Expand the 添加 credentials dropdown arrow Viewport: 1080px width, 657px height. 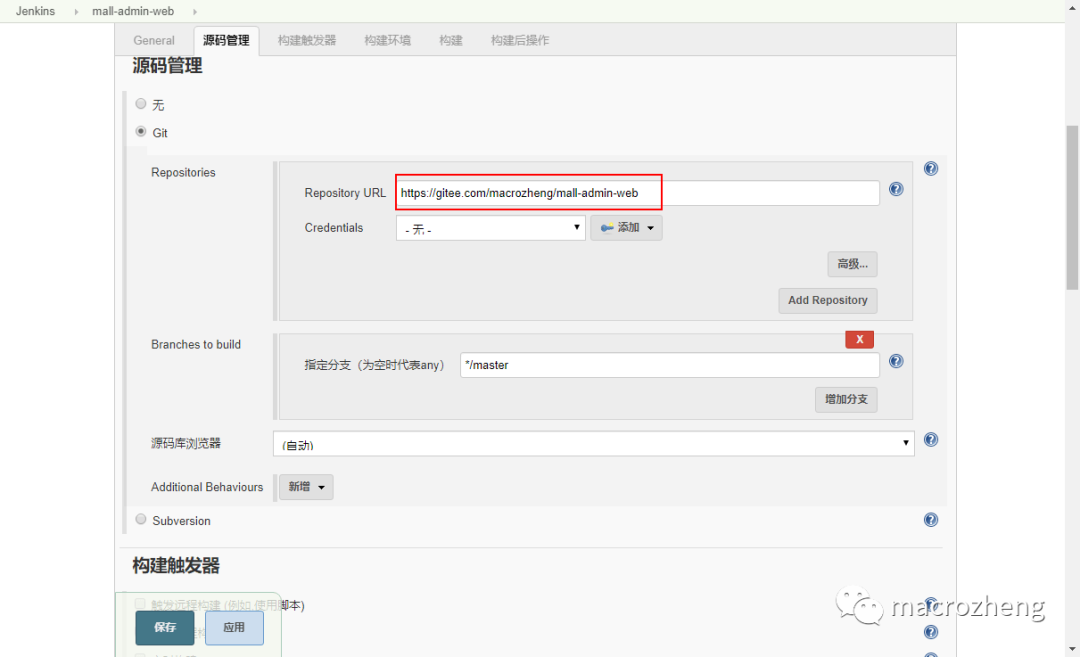tap(650, 228)
